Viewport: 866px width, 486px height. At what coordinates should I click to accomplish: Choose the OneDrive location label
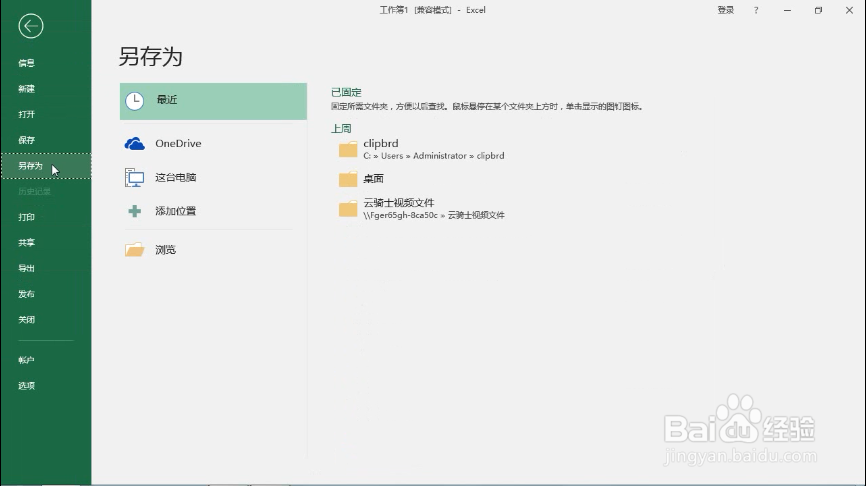178,144
